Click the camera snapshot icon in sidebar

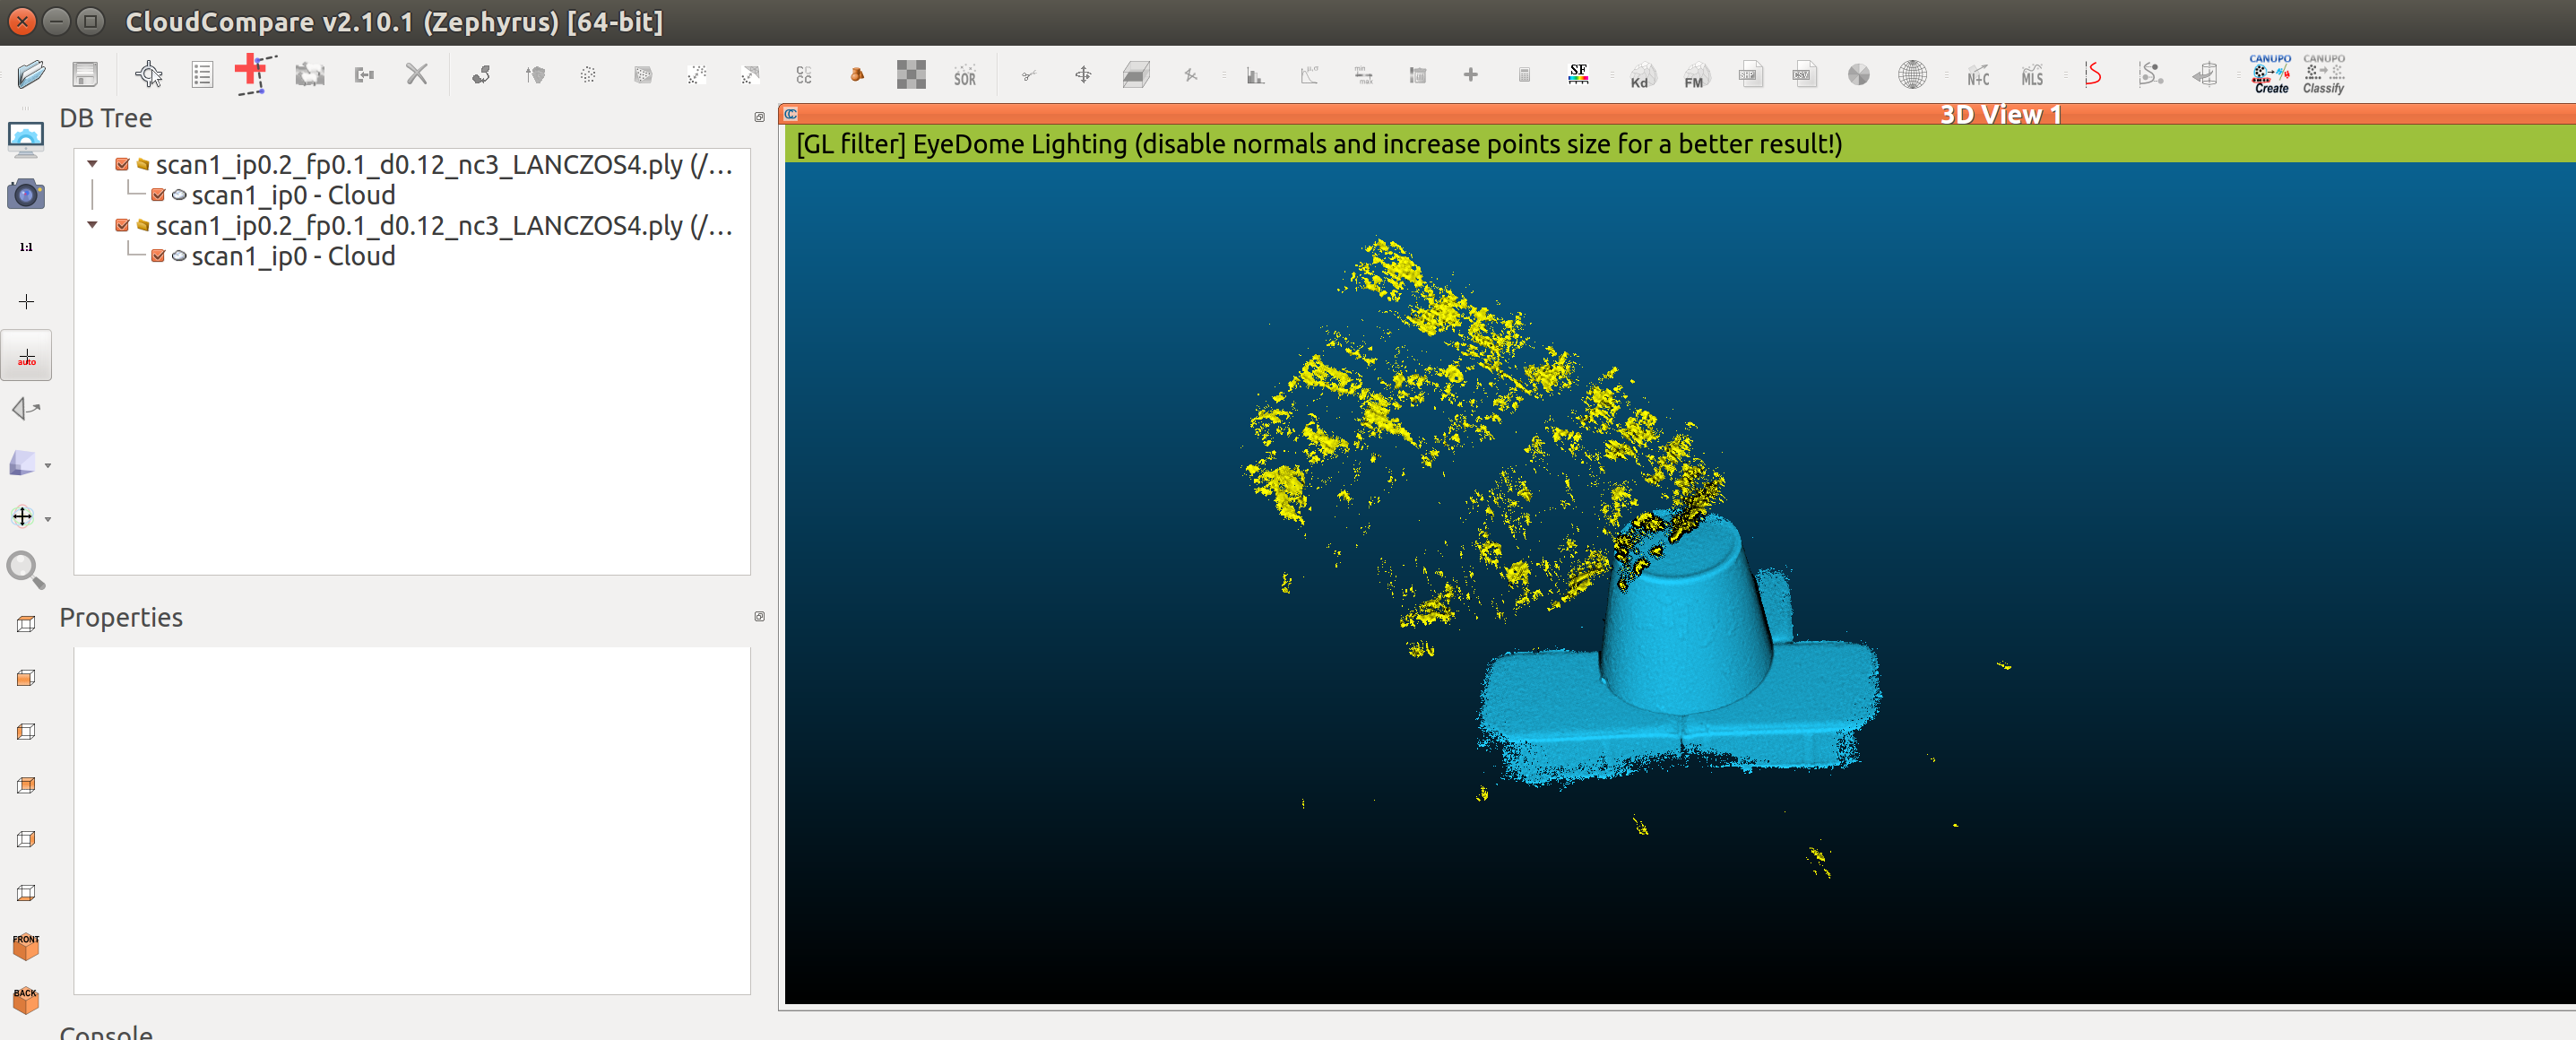tap(26, 194)
